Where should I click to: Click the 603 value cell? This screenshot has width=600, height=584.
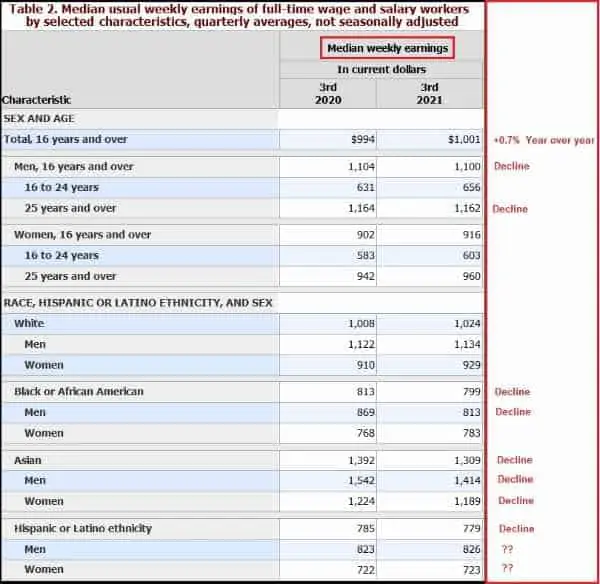(430, 256)
